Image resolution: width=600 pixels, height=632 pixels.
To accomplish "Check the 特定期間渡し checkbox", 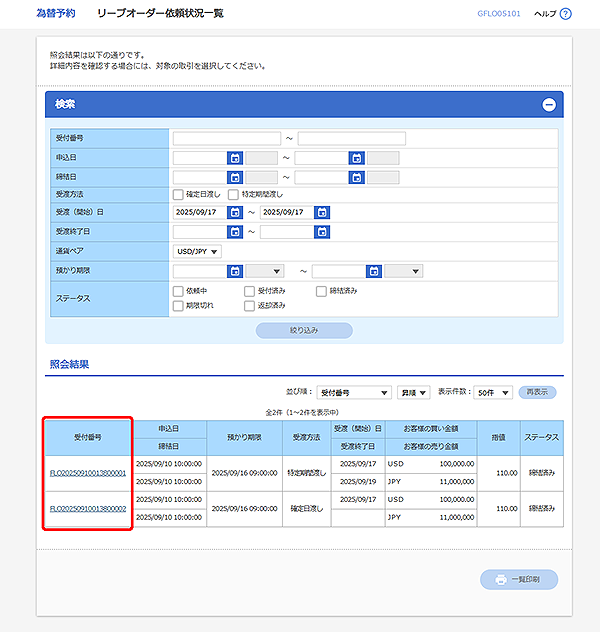I will [x=233, y=195].
